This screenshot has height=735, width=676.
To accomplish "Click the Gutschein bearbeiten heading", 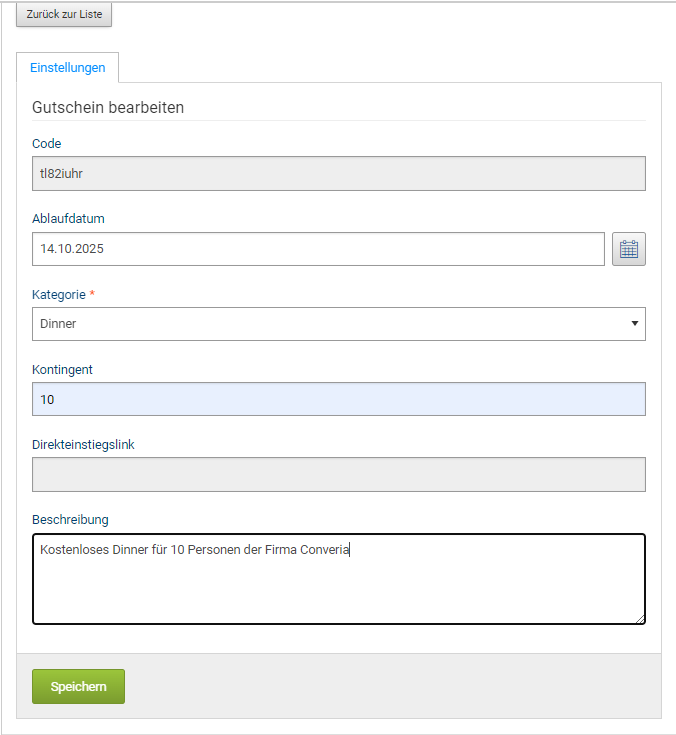I will (108, 107).
